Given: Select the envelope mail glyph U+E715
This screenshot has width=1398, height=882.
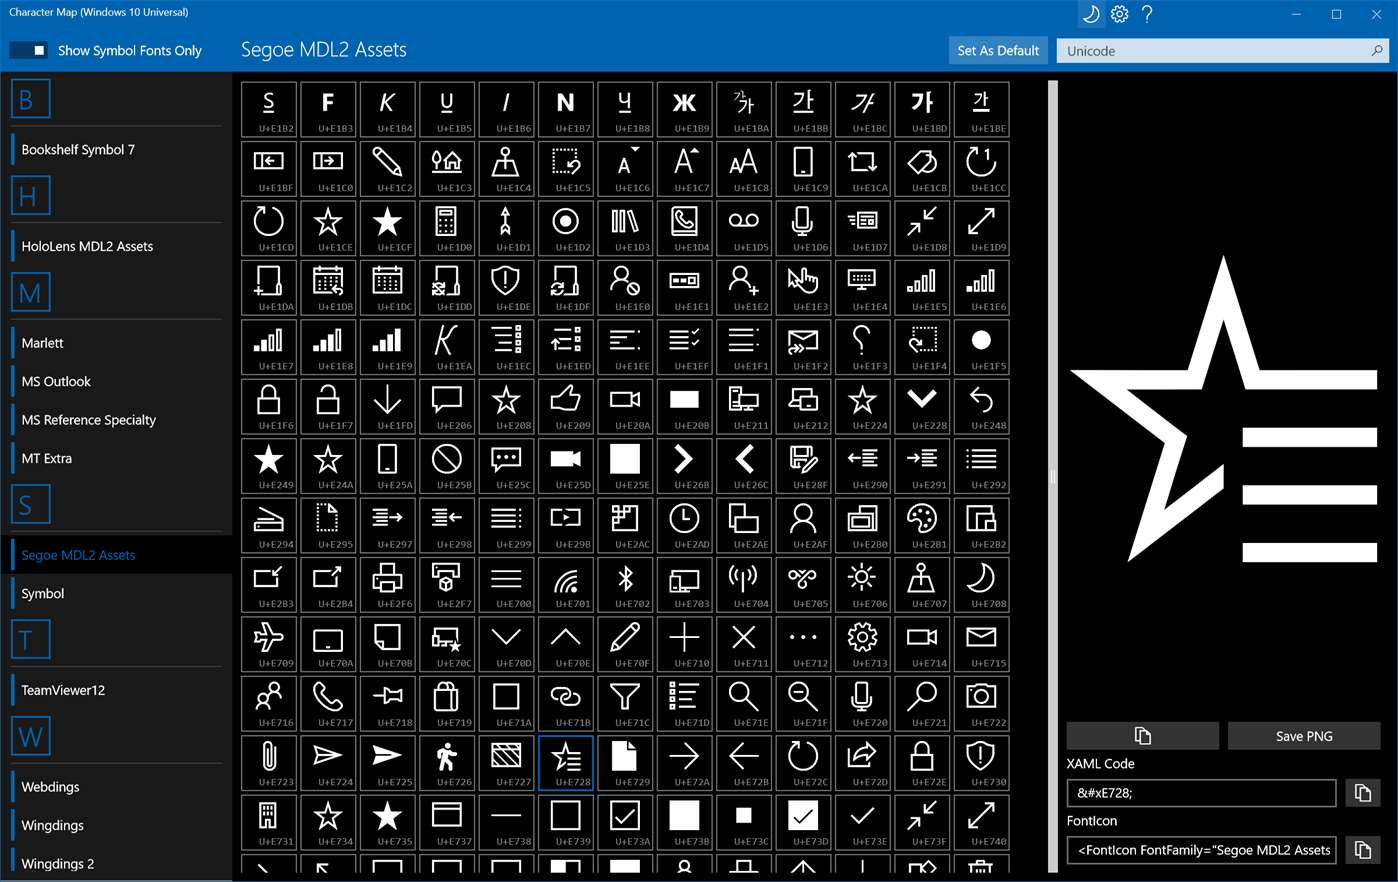Looking at the screenshot, I should pos(981,645).
